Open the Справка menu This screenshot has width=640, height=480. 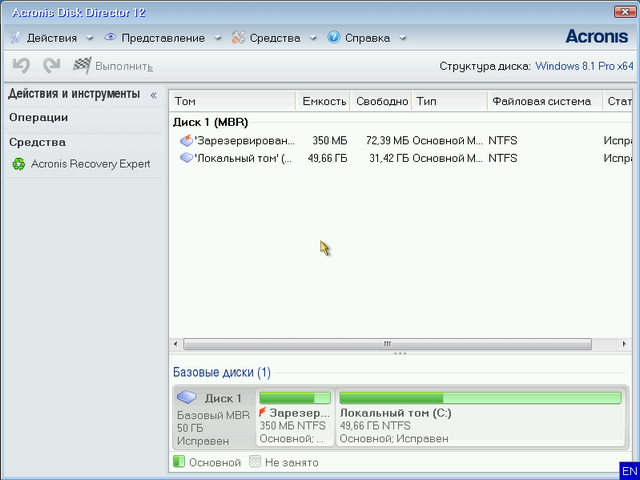(x=367, y=38)
